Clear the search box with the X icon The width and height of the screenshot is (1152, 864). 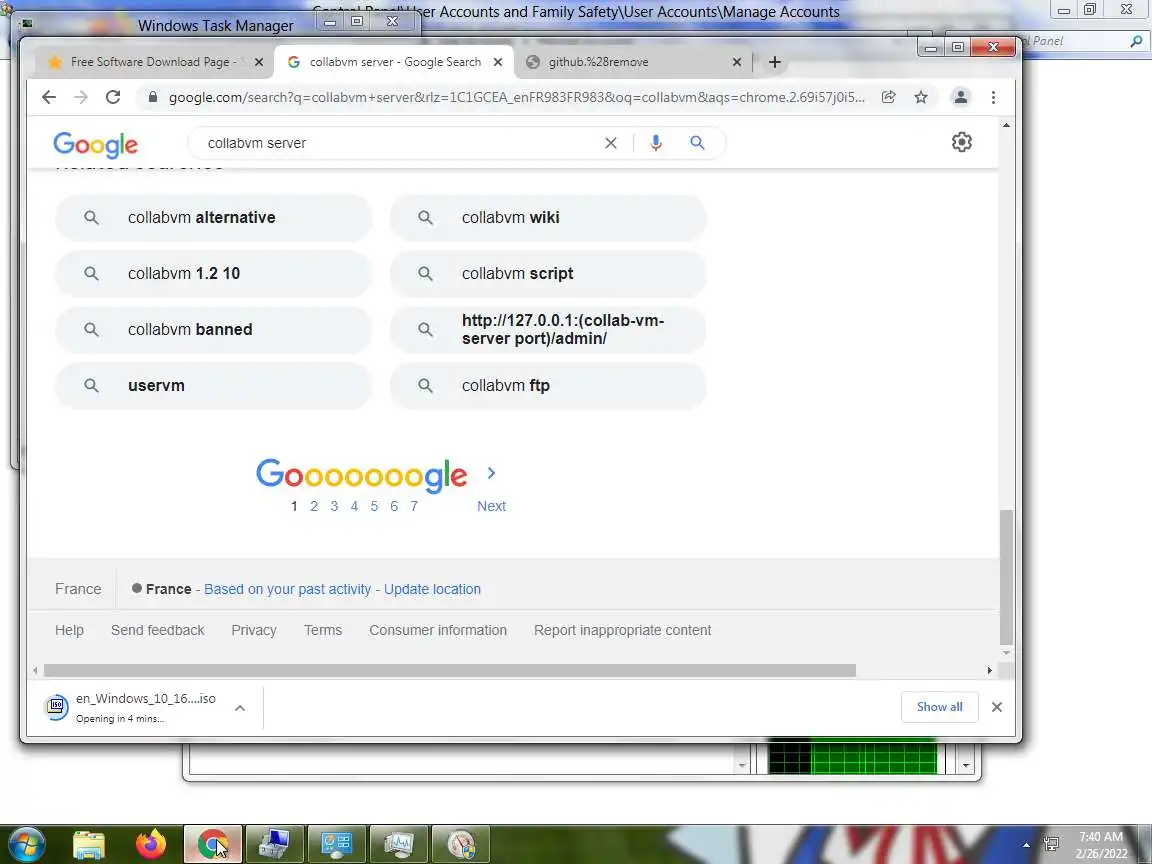tap(611, 143)
